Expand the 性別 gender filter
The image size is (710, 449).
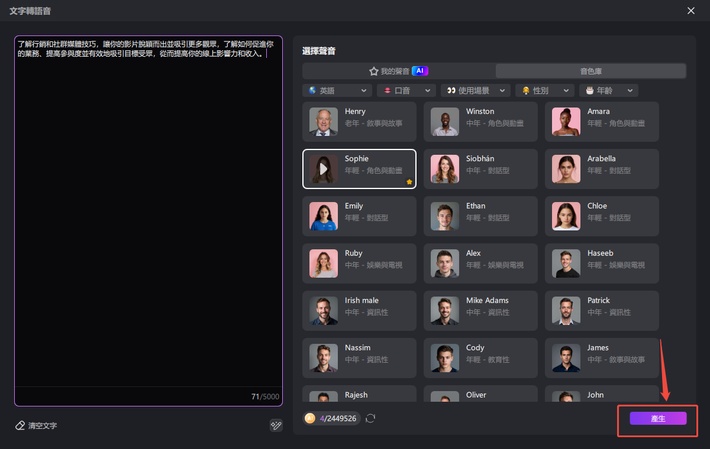pos(544,90)
